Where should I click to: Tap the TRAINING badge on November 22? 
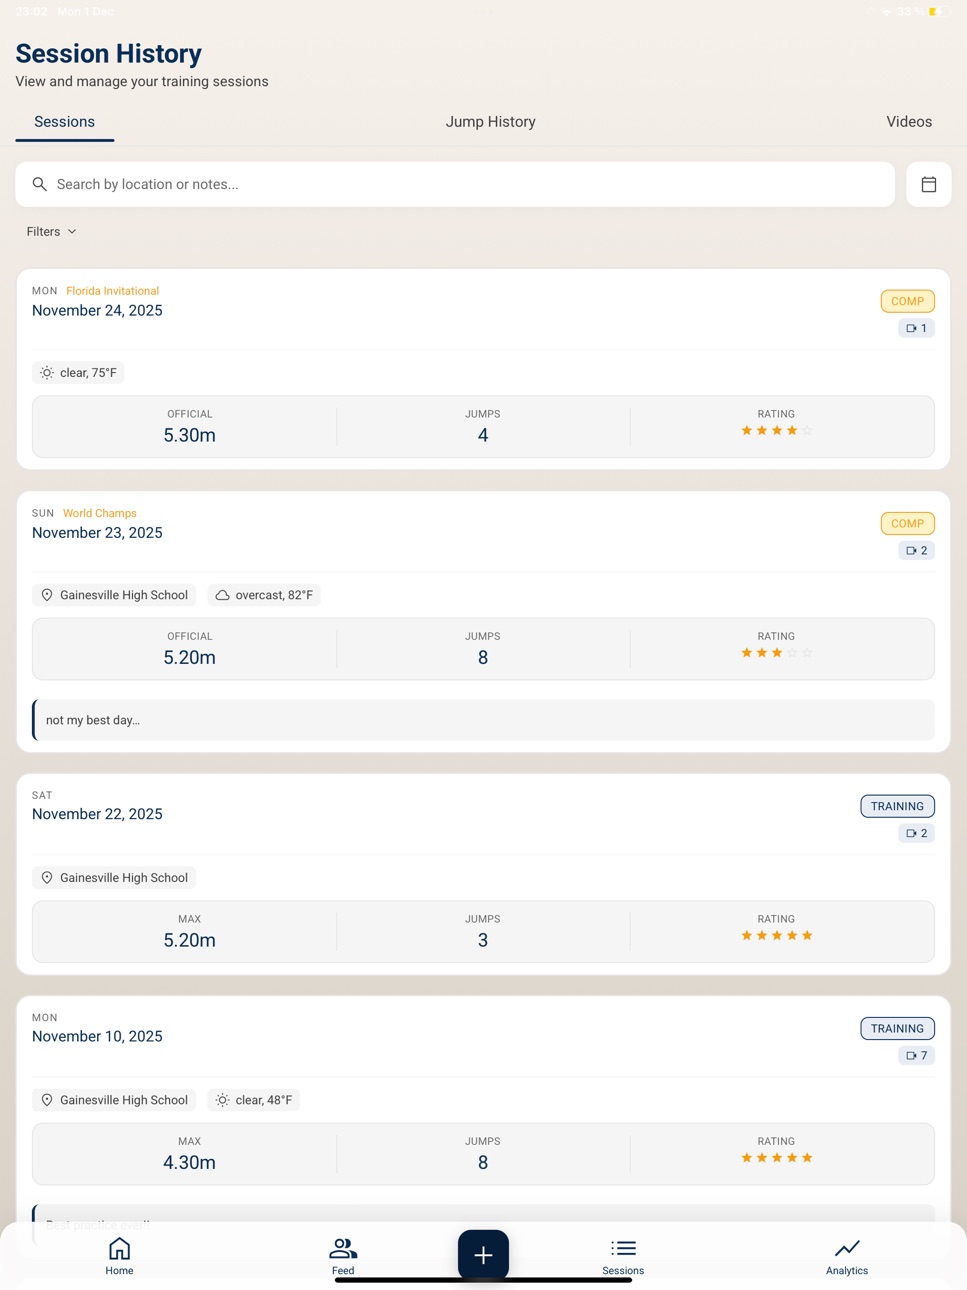click(897, 806)
